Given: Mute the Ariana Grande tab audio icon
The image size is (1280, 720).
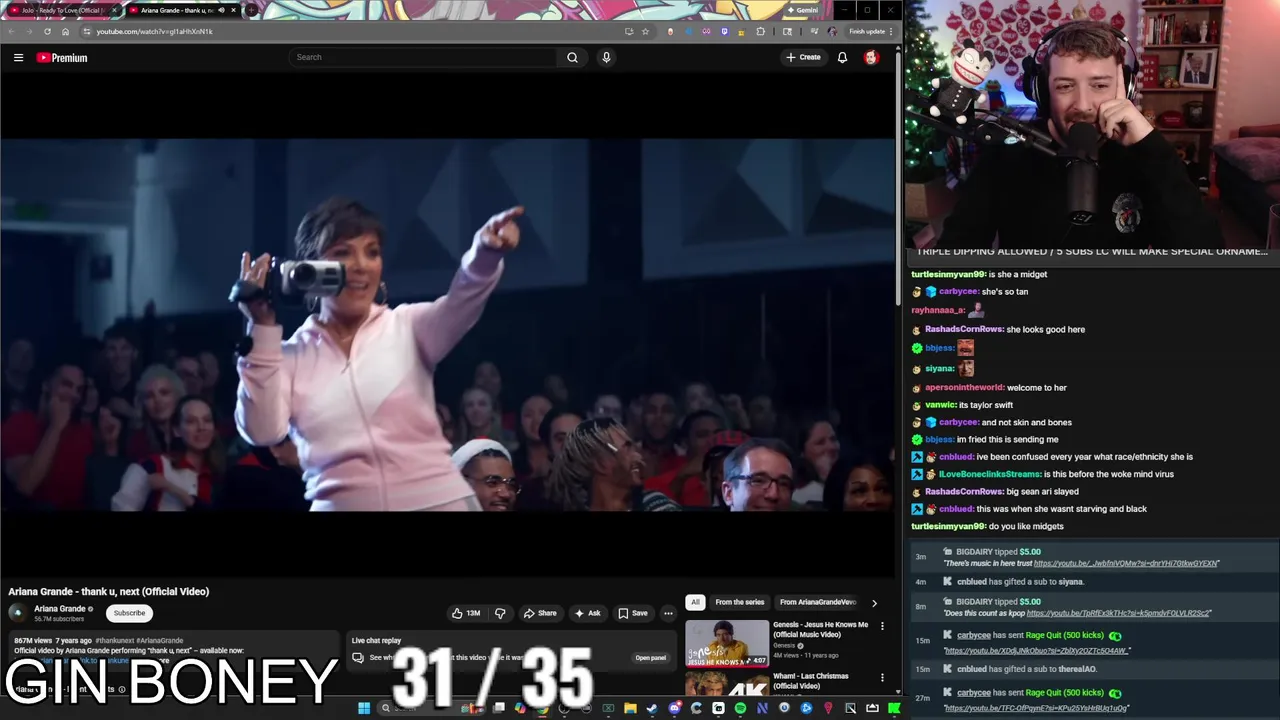Looking at the screenshot, I should coord(221,10).
